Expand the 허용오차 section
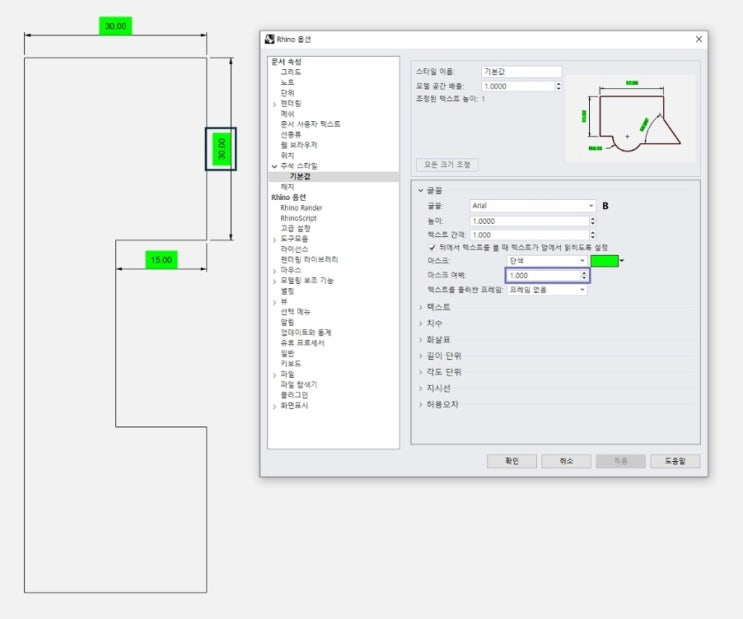The width and height of the screenshot is (743, 619). pyautogui.click(x=420, y=404)
